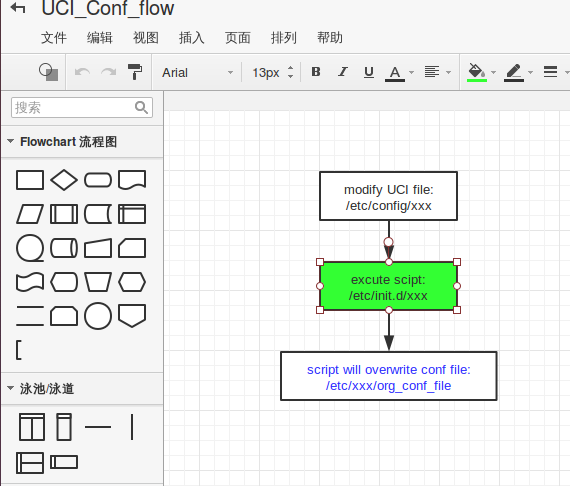Pick the sequential data circle shape
The image size is (570, 486).
pos(30,248)
